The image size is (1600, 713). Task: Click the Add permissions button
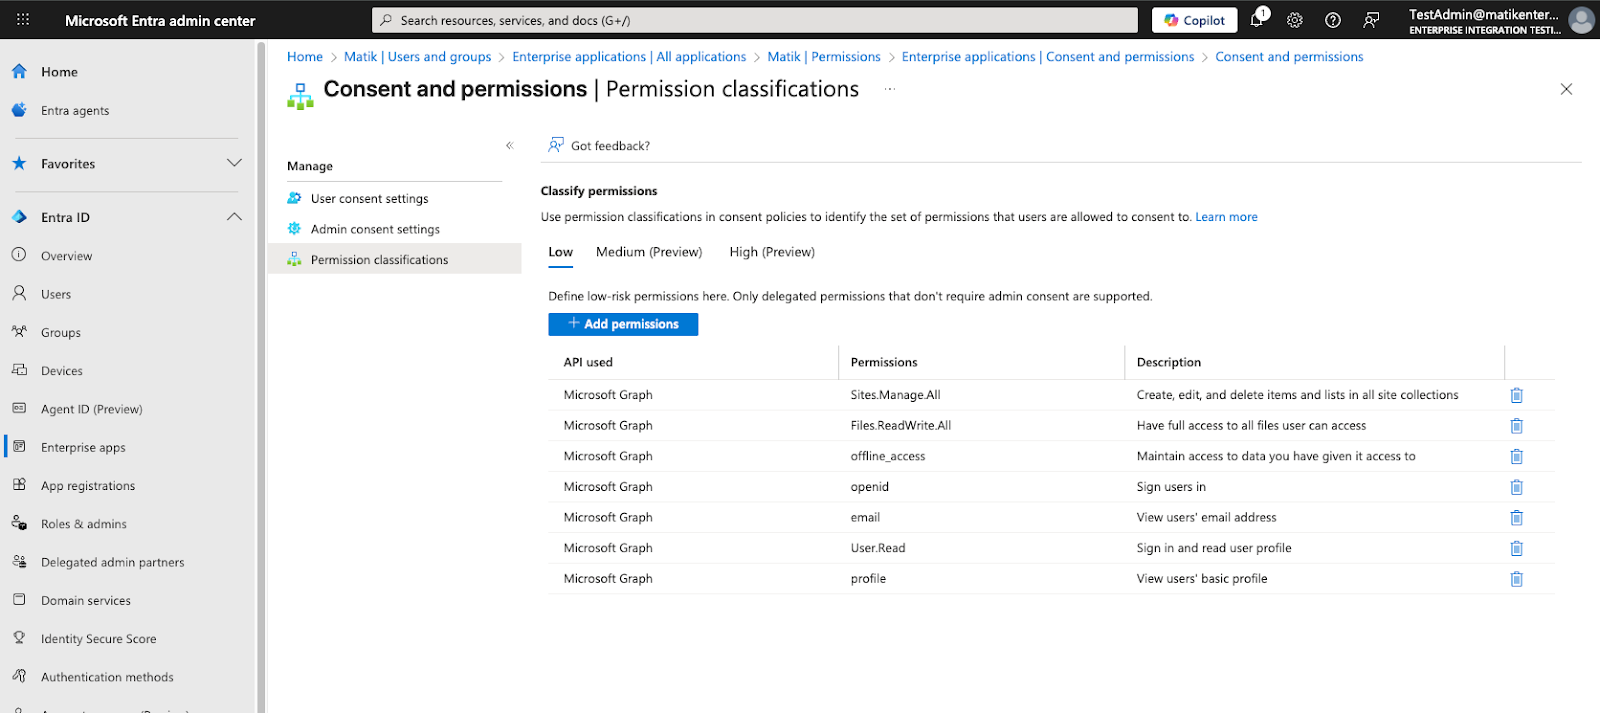(623, 324)
